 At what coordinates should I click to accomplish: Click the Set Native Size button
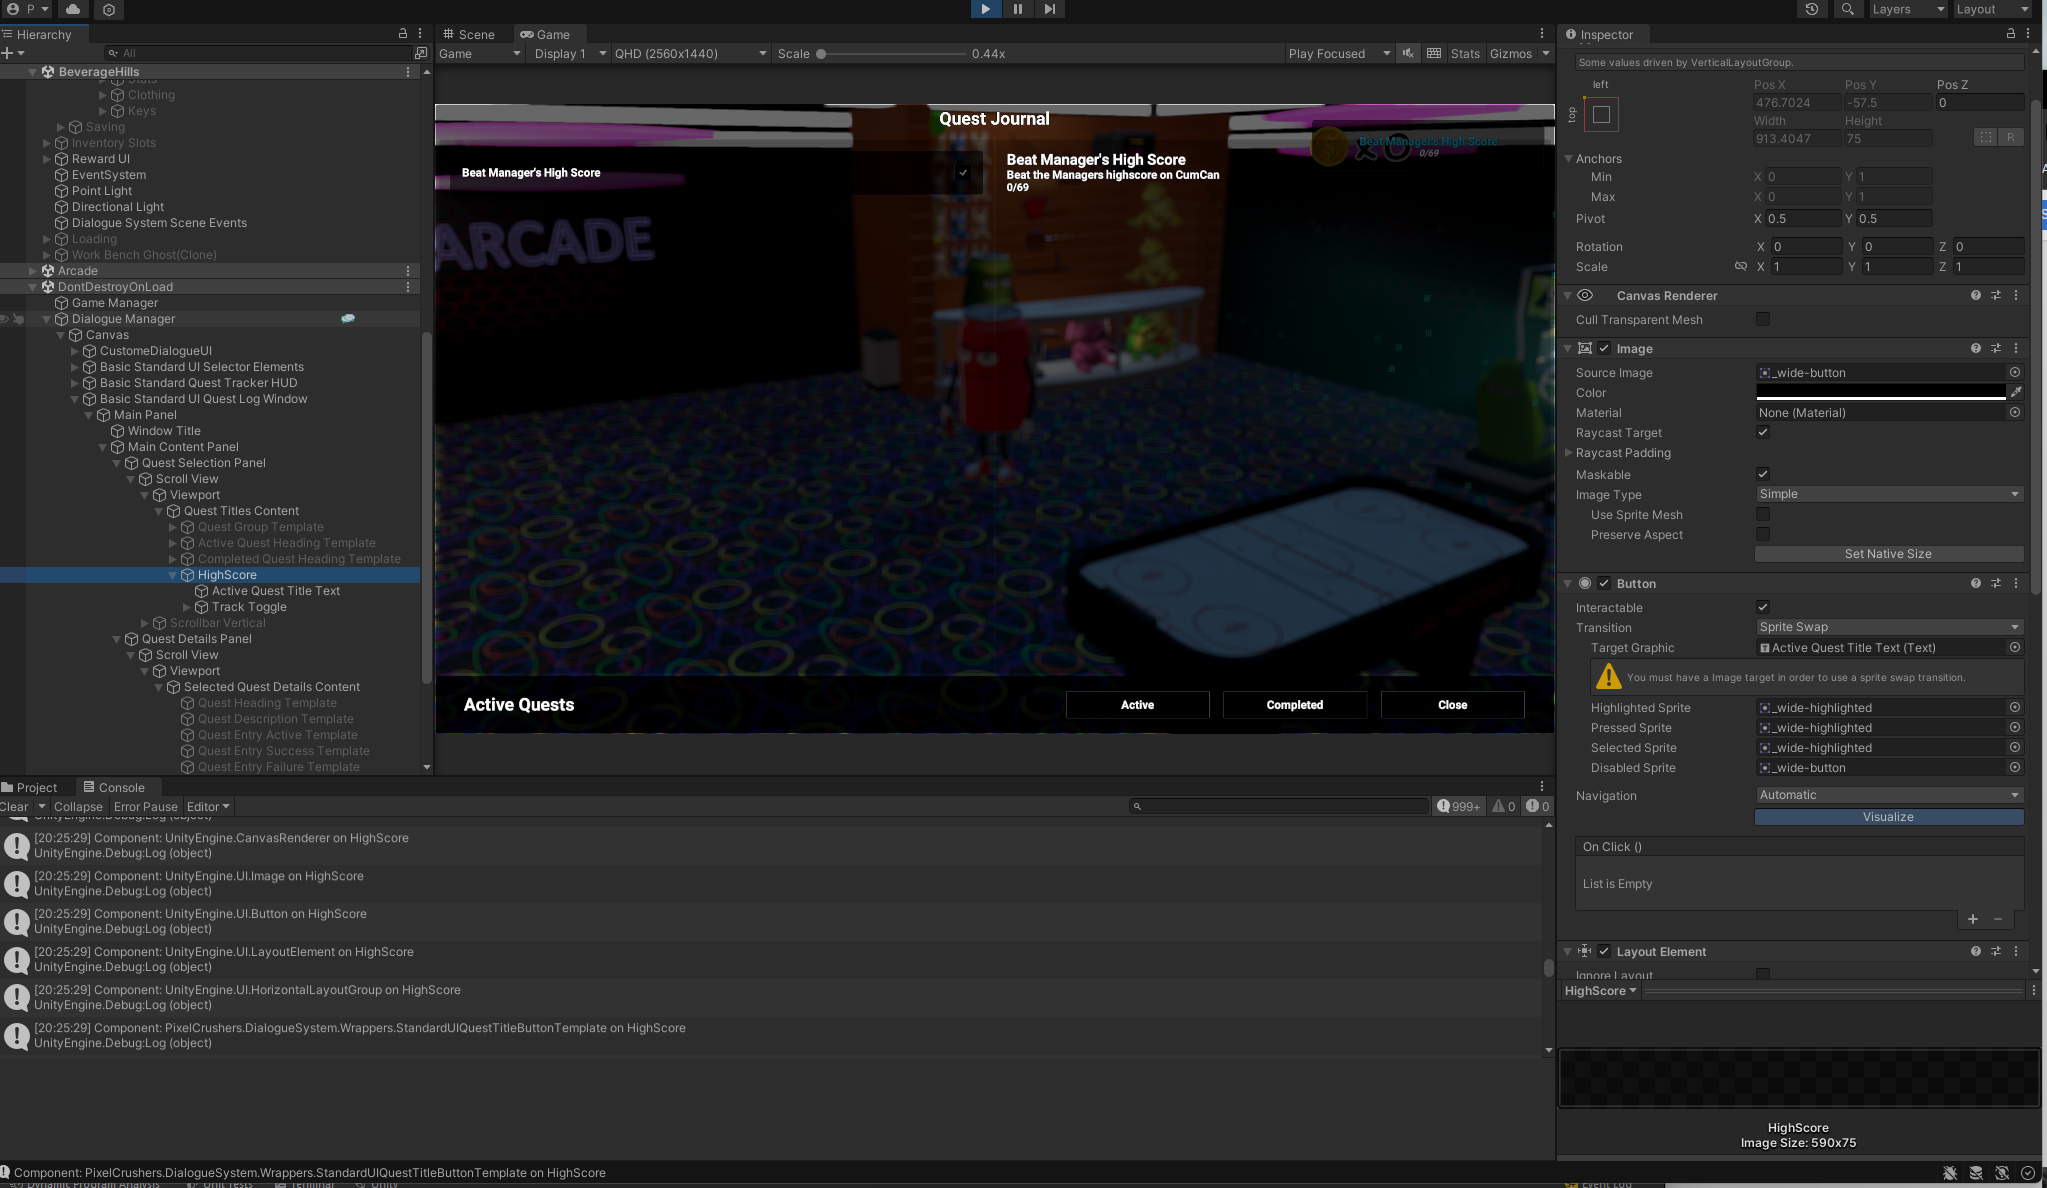1889,554
